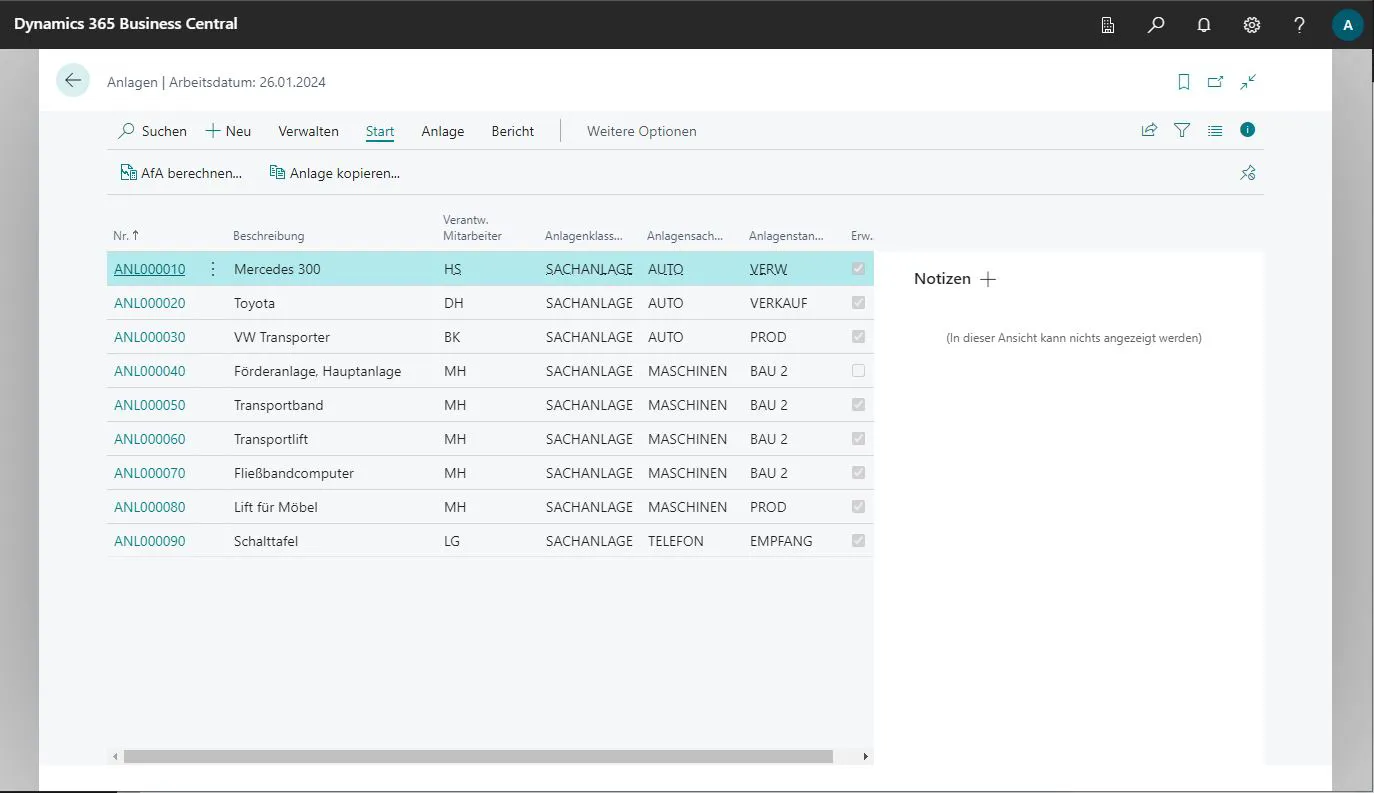Toggle checkbox in Mercedes 300 row

pos(858,269)
